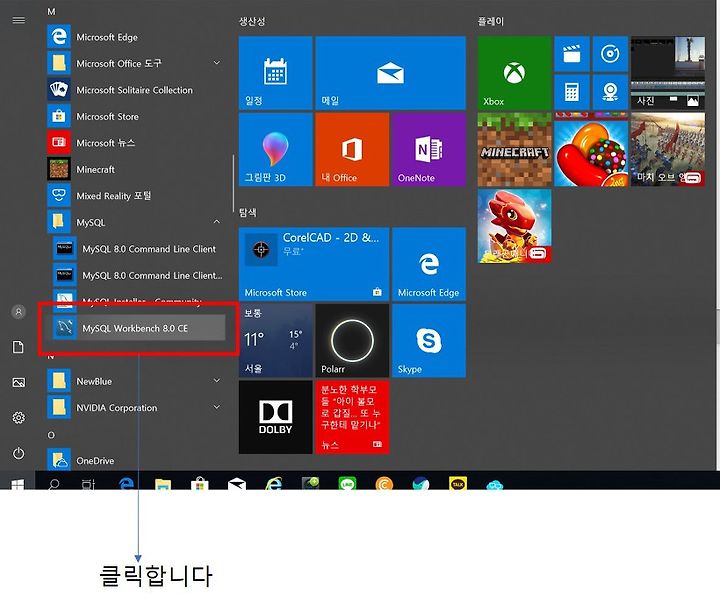The image size is (720, 604).
Task: Open the CorelCAD Microsoft Store tile
Action: coord(314,264)
